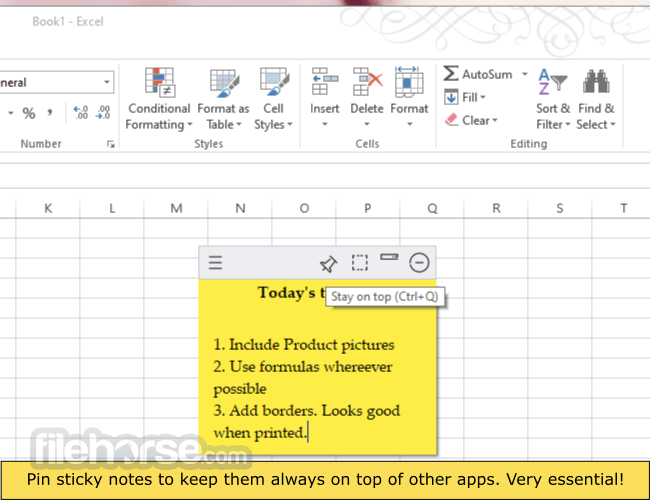
Task: Close sticky note with minus circle button
Action: (419, 263)
